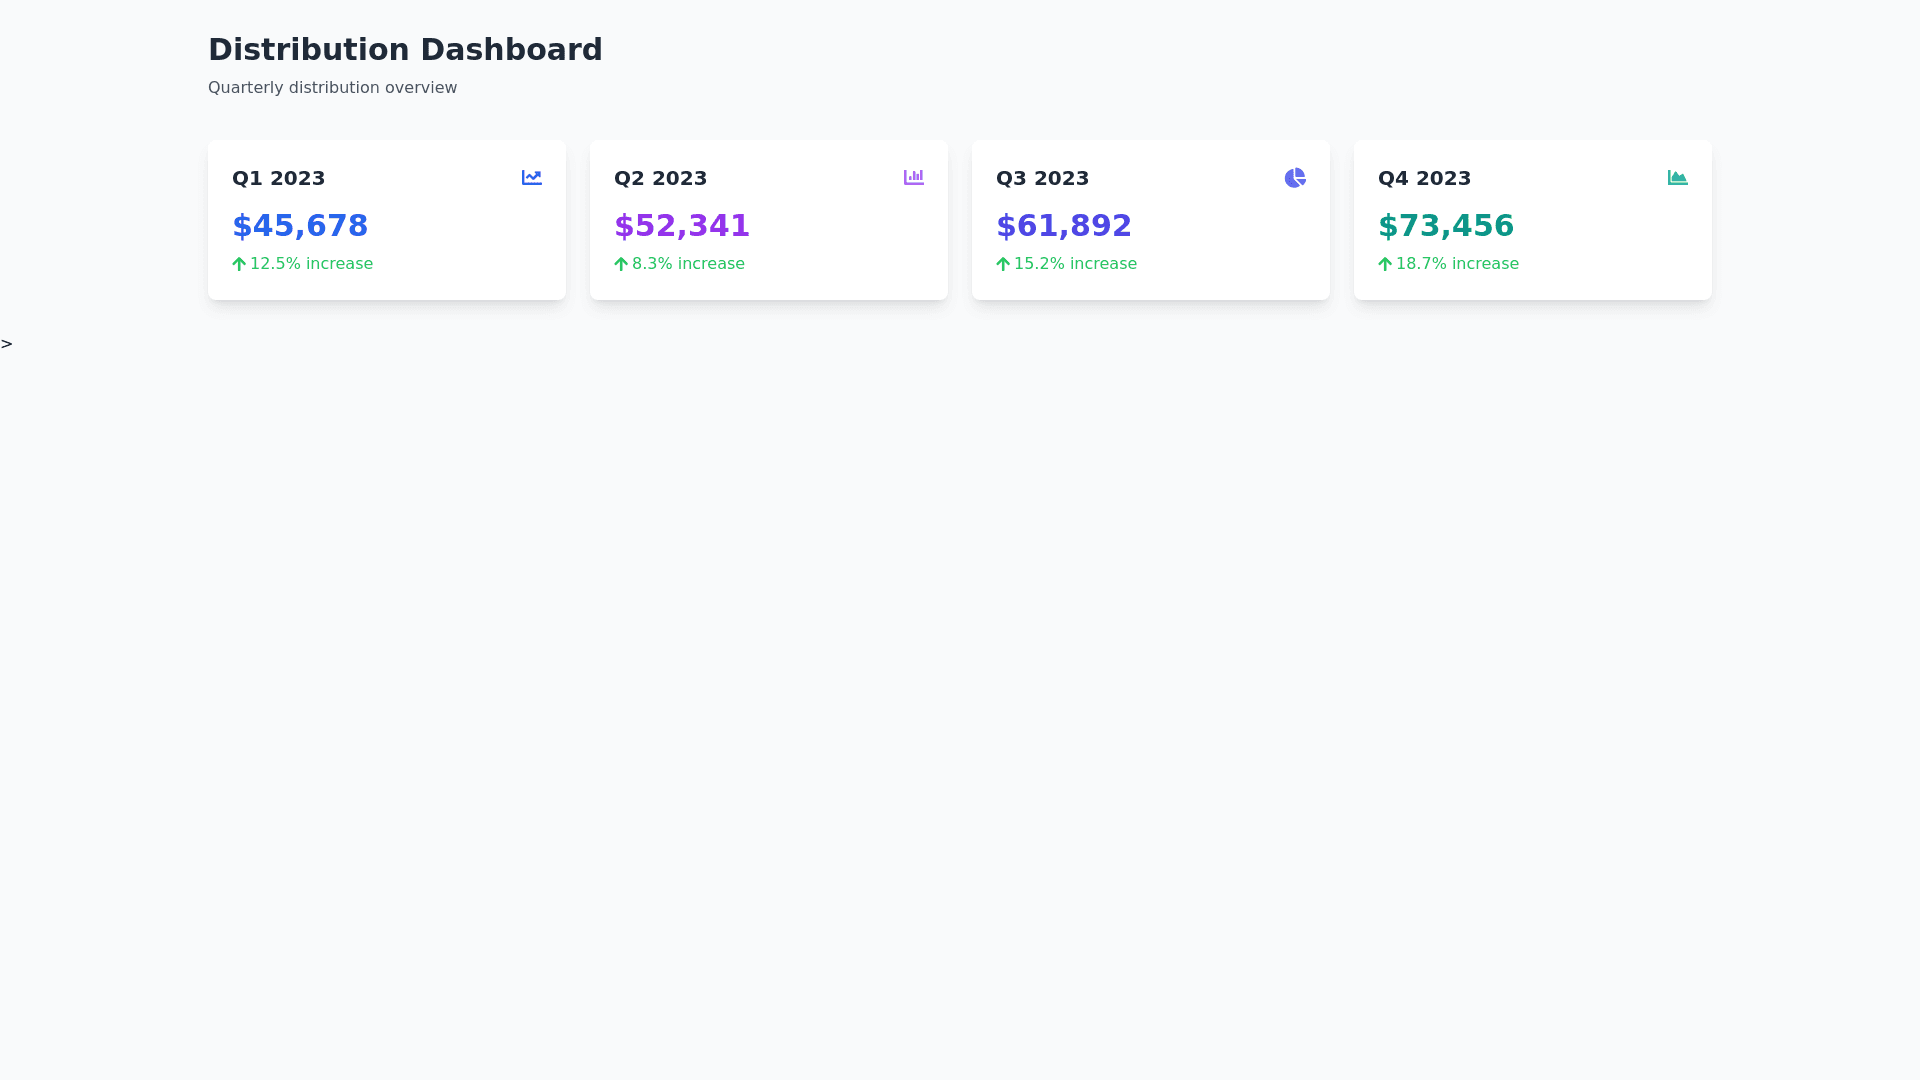Image resolution: width=1920 pixels, height=1080 pixels.
Task: Select the $73,456 amount
Action: (1446, 226)
